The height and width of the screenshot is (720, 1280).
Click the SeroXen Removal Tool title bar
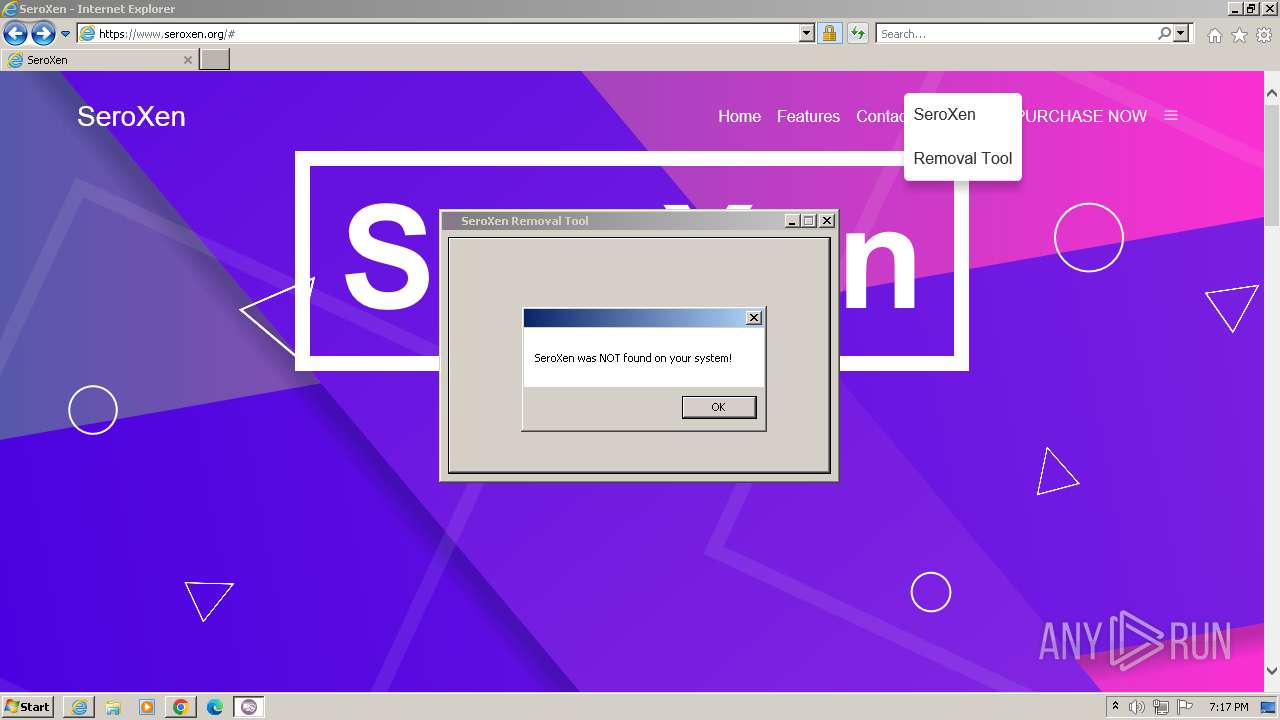click(612, 221)
